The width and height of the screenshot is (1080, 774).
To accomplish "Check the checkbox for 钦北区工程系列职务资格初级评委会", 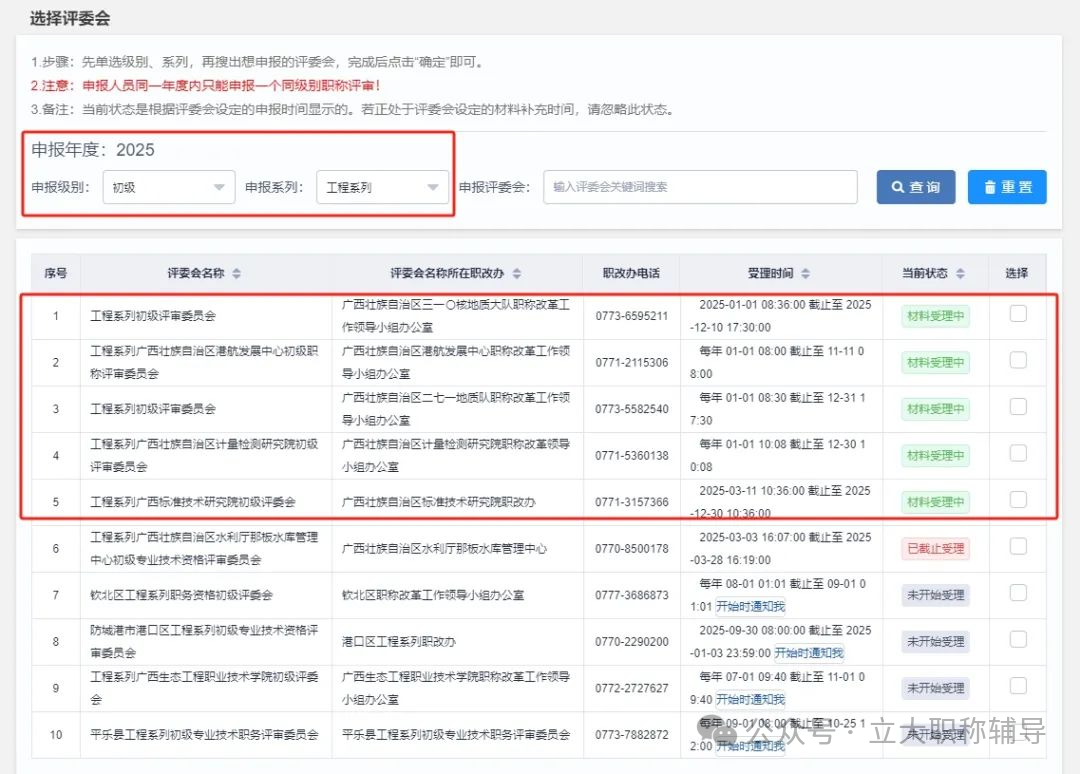I will click(x=1017, y=594).
